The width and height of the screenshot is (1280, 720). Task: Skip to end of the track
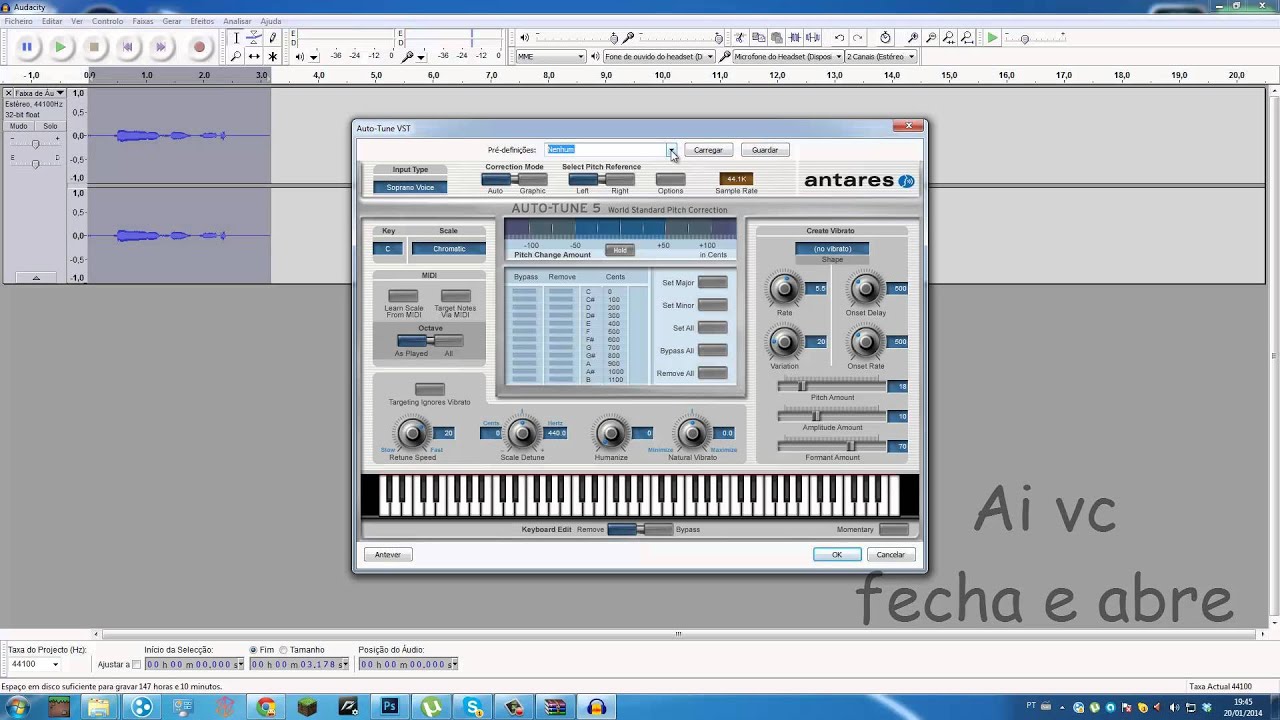pyautogui.click(x=160, y=46)
